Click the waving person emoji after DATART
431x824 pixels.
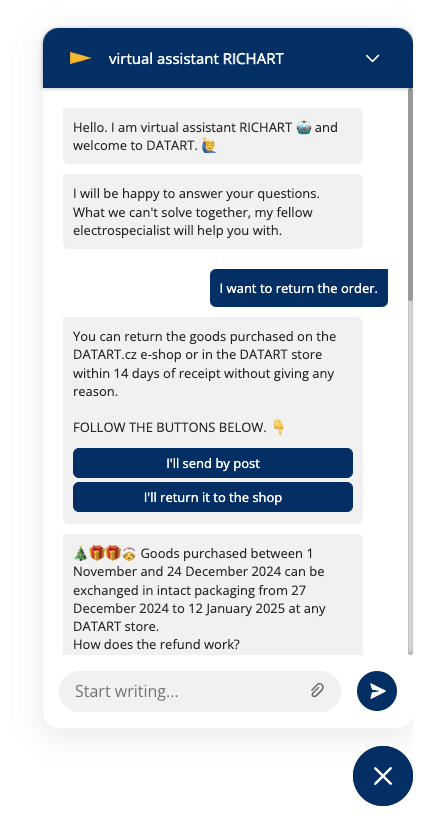pos(210,146)
